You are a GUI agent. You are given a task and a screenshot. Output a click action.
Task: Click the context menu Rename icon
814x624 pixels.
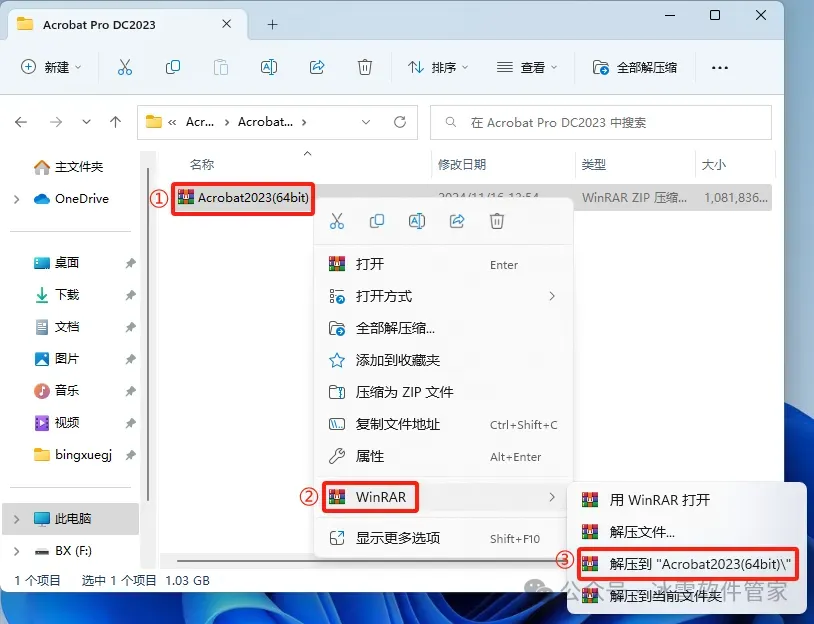coord(417,221)
